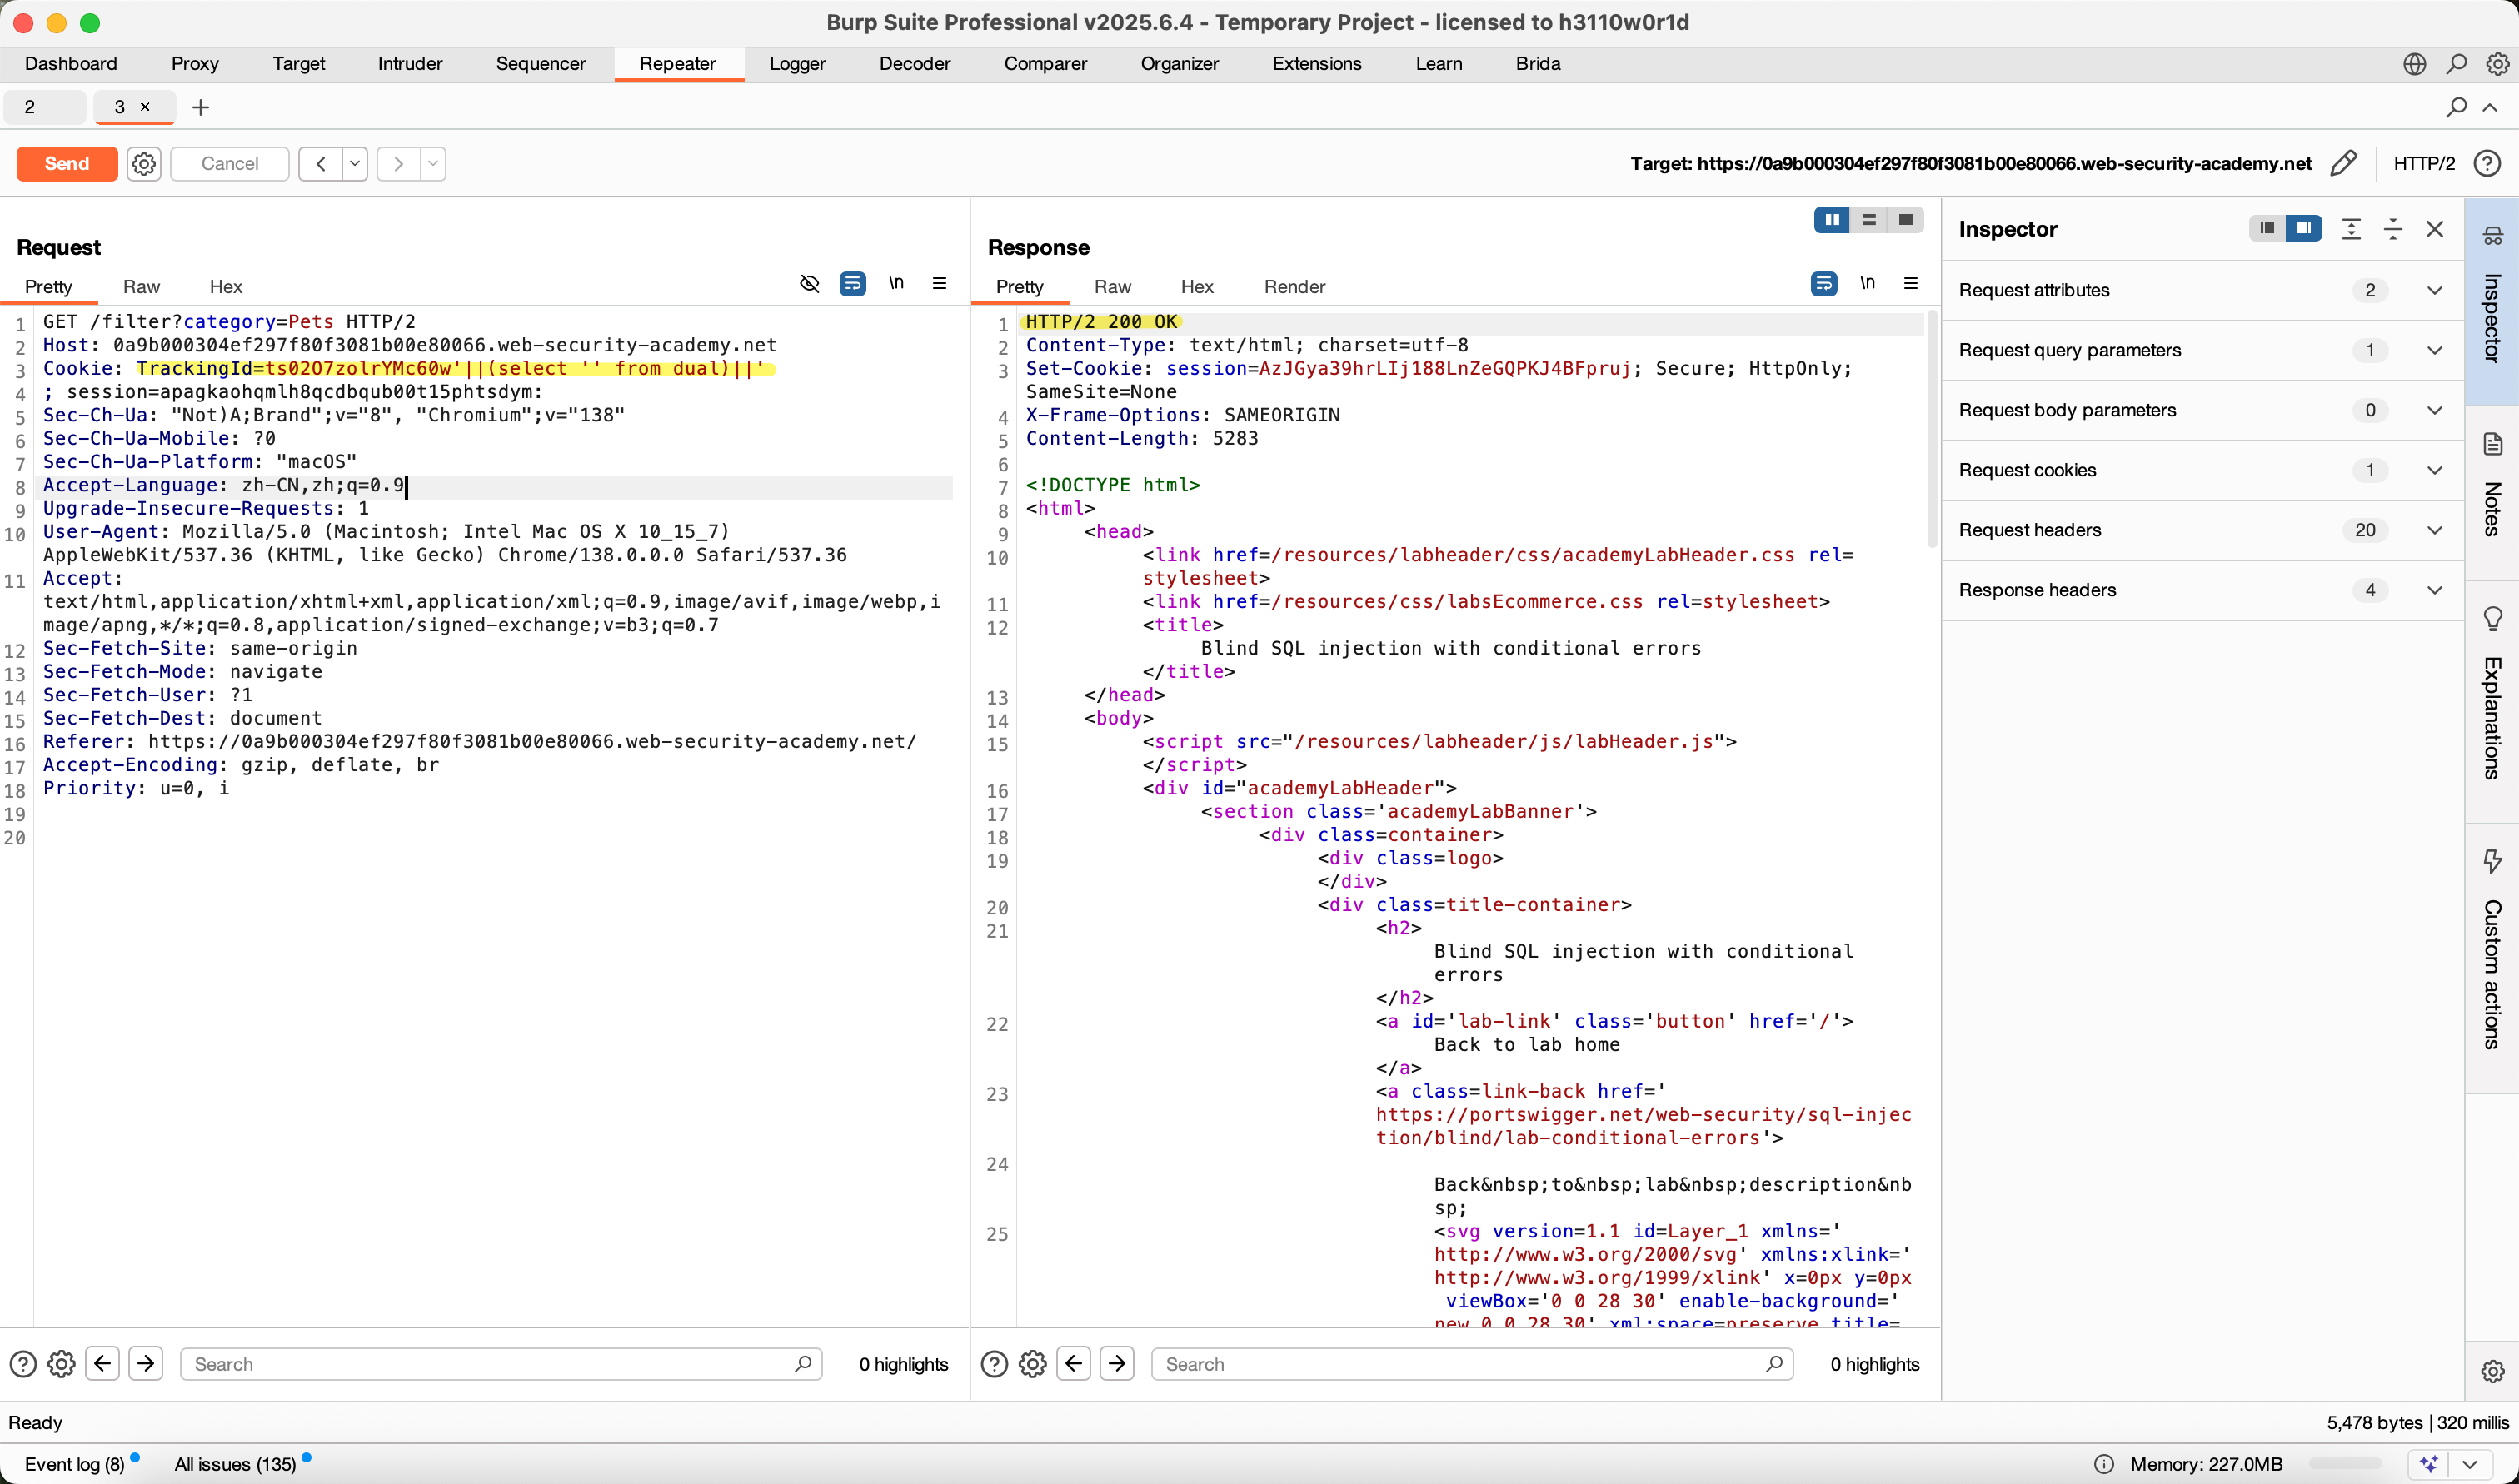Open the Decoder tab
The image size is (2519, 1484).
[x=915, y=63]
